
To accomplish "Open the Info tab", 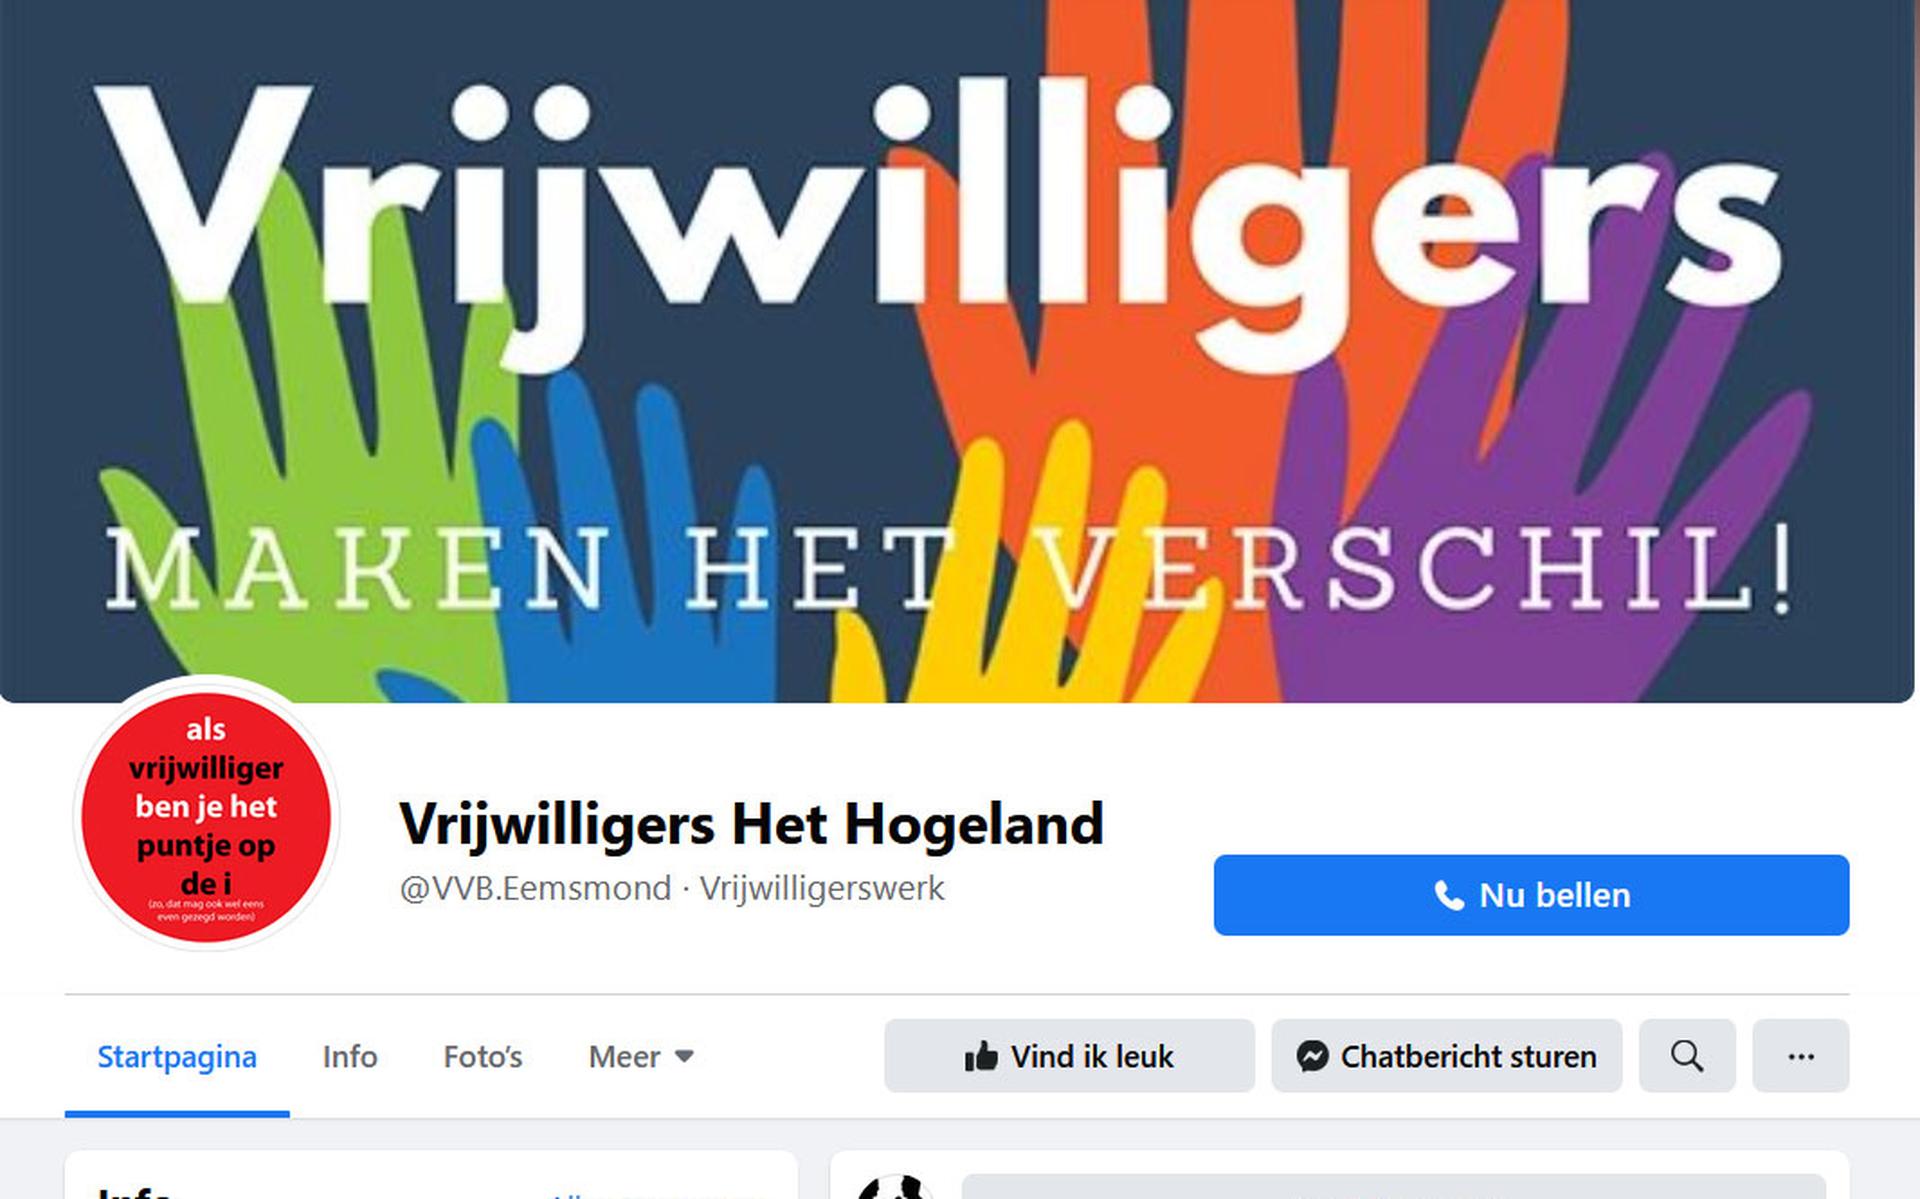I will tap(350, 1057).
